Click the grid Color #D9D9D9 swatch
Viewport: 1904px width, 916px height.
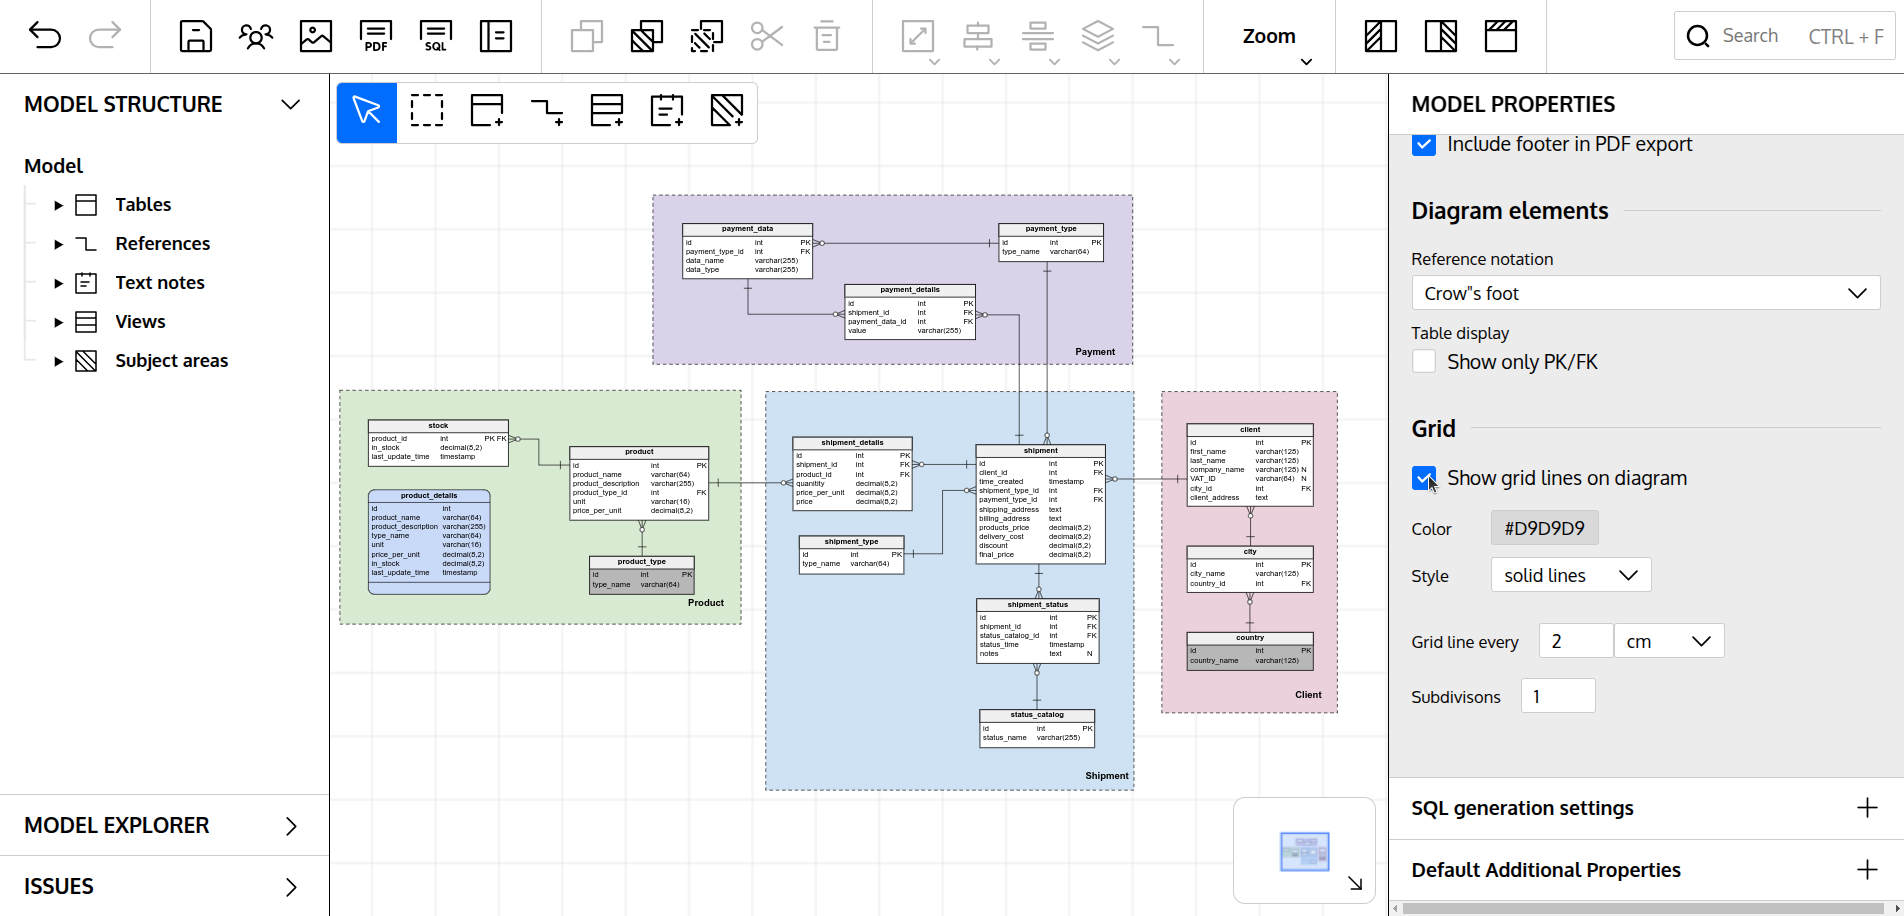tap(1545, 528)
